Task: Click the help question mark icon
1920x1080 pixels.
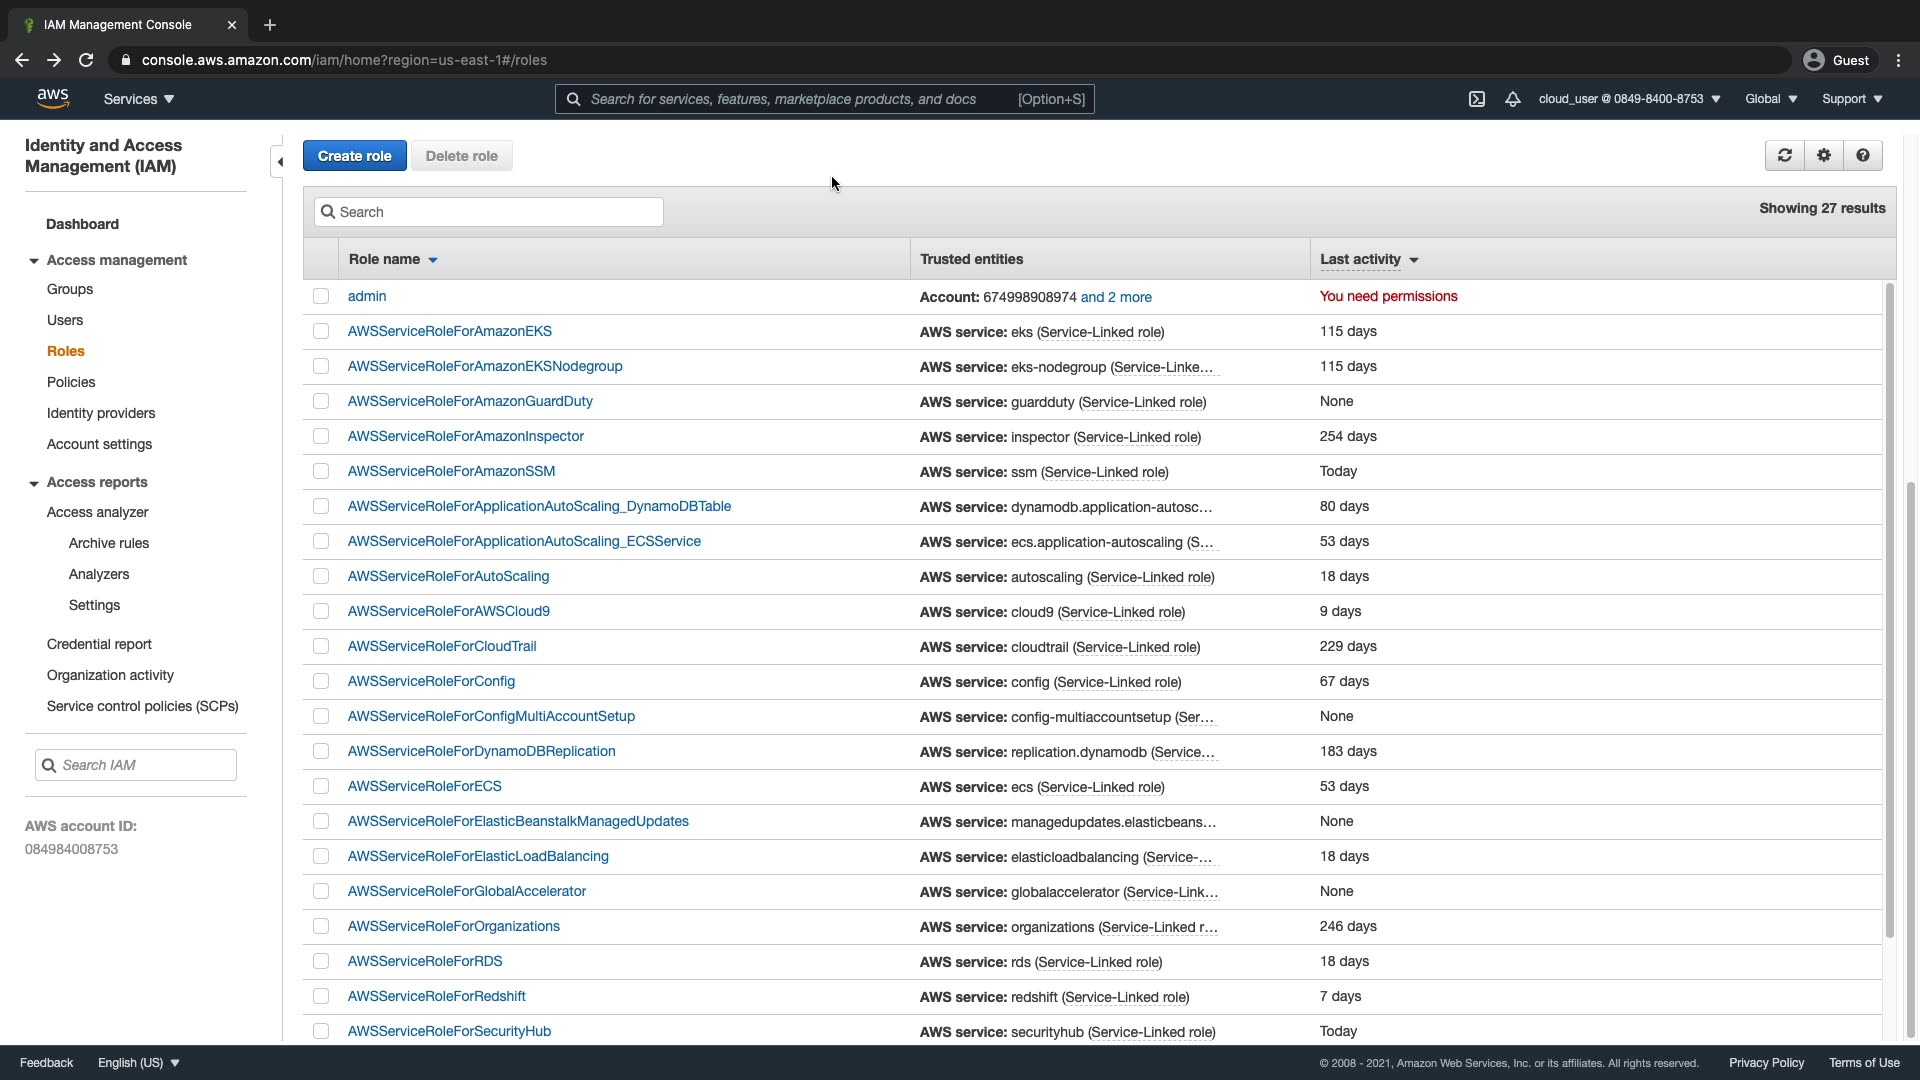Action: pos(1863,156)
